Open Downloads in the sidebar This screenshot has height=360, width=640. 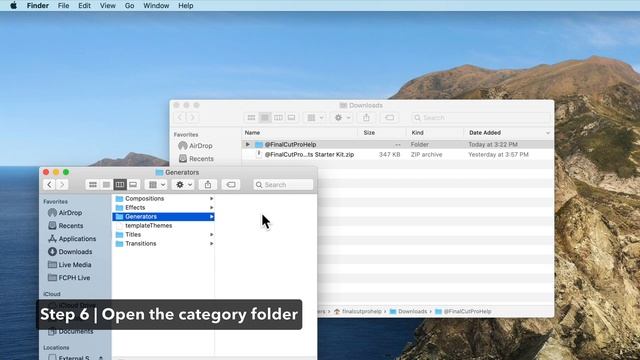point(70,252)
